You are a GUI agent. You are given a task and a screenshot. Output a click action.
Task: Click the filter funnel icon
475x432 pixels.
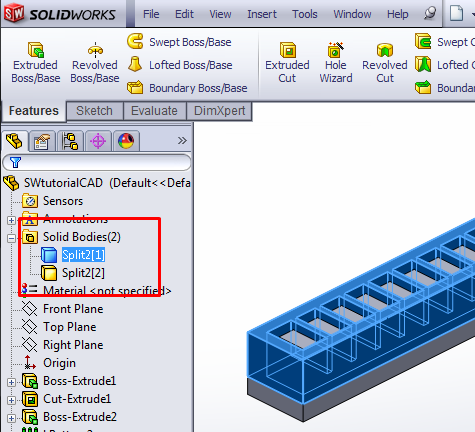point(15,163)
